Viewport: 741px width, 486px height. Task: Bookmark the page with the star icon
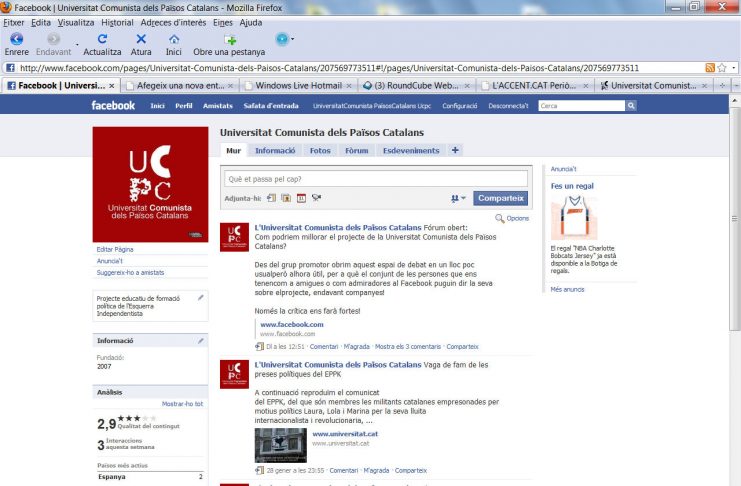coord(722,68)
